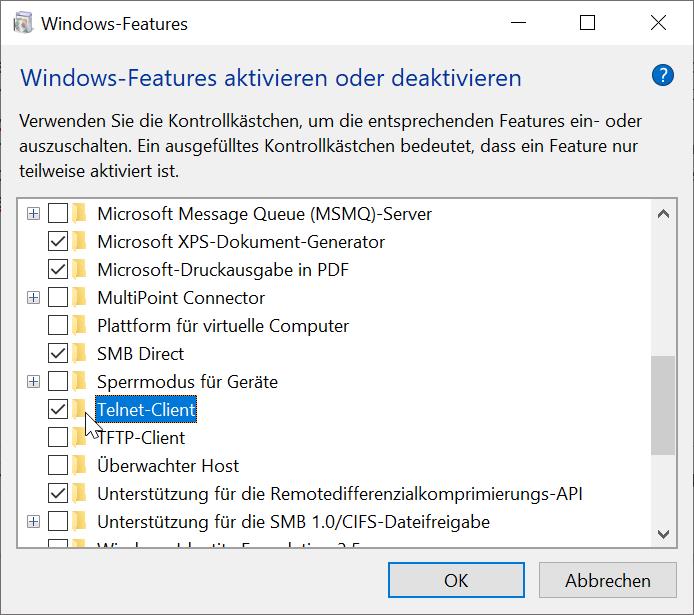Expand Unterstützung für die SMB 1.0/CIFS-Dateifreigabe
The image size is (694, 615).
pyautogui.click(x=33, y=521)
